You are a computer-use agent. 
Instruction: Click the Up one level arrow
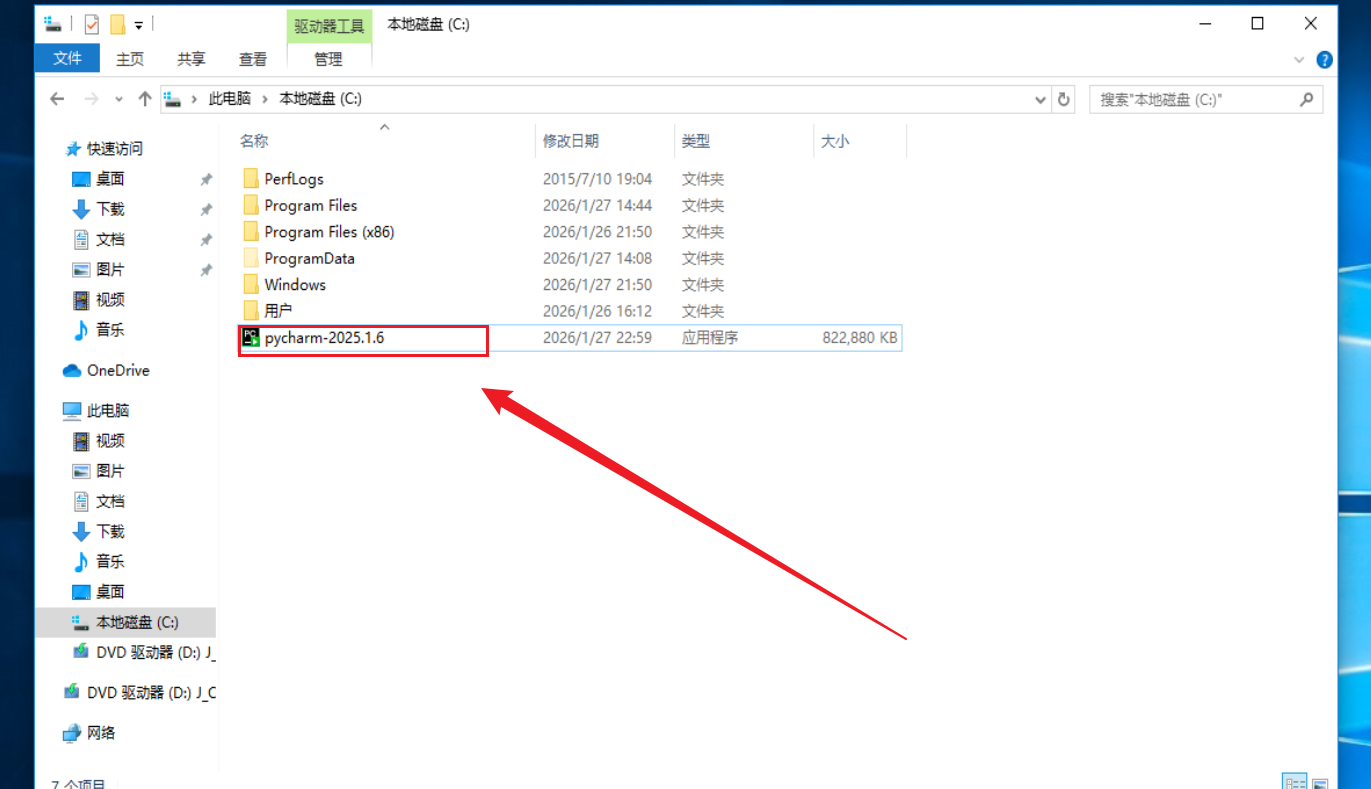[145, 99]
